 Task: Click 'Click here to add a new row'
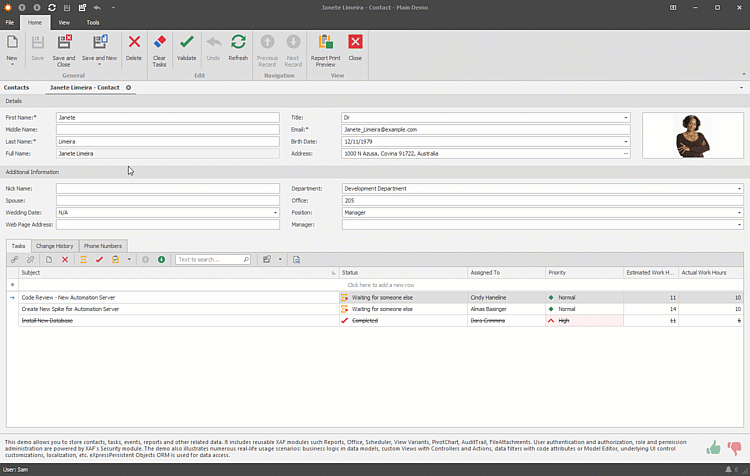pyautogui.click(x=380, y=285)
